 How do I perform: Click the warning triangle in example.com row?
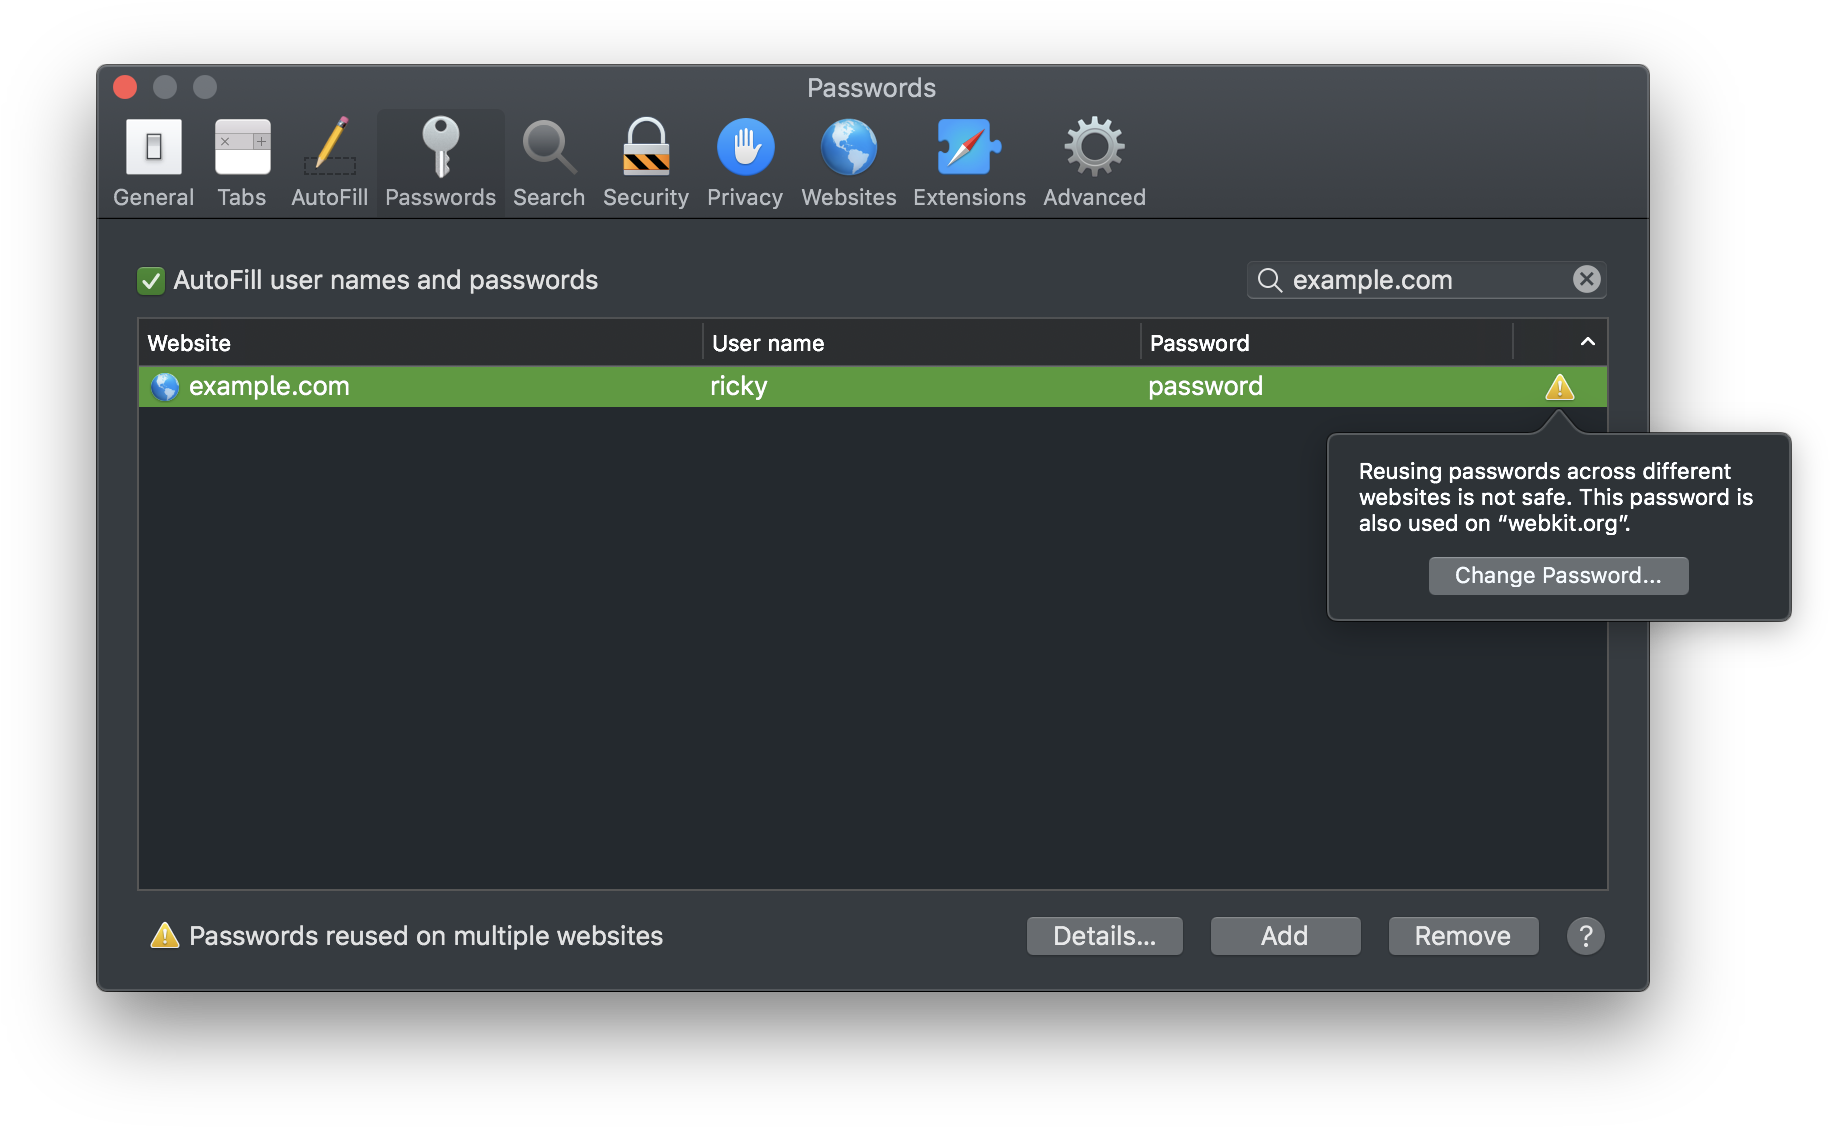pyautogui.click(x=1559, y=387)
